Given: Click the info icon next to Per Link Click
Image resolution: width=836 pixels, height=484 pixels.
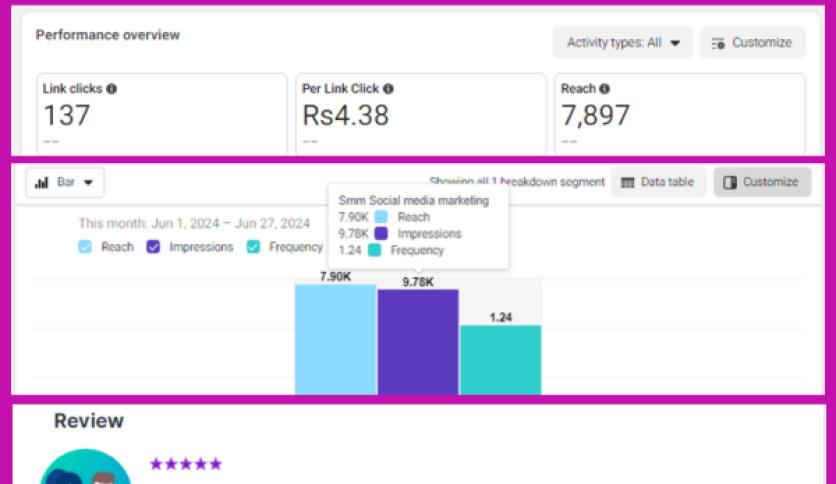Looking at the screenshot, I should pyautogui.click(x=388, y=89).
